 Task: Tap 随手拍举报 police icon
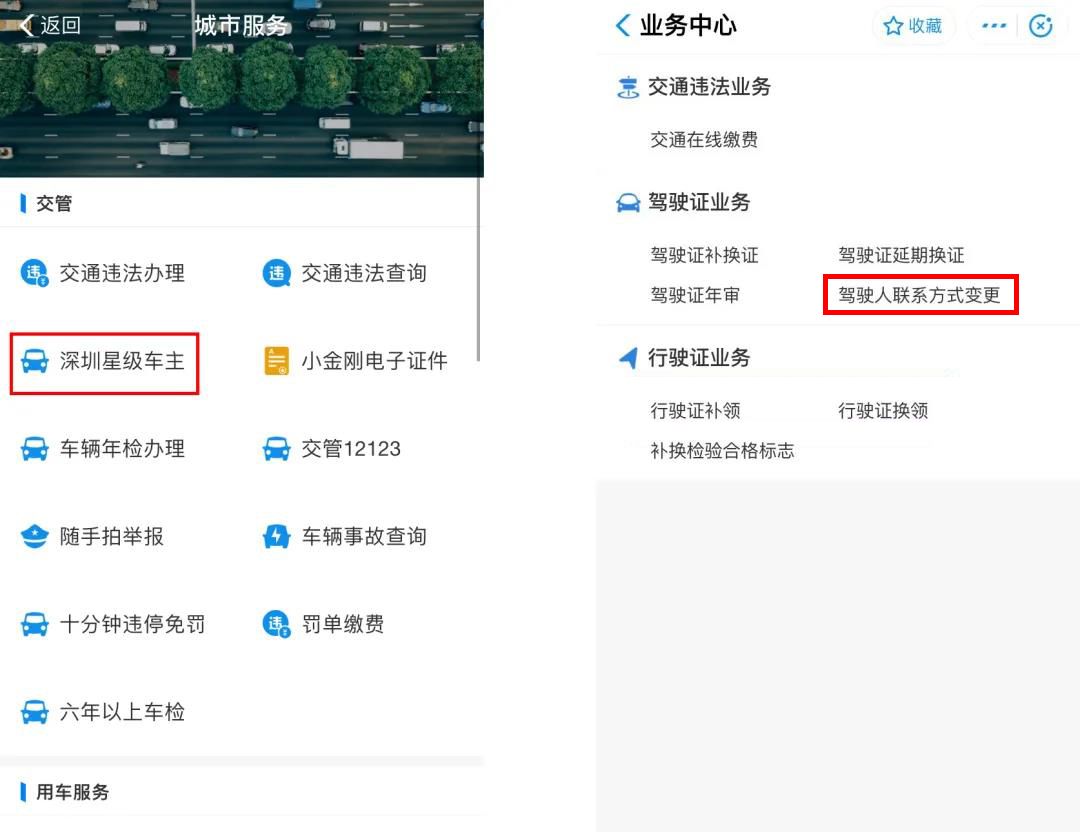(35, 537)
